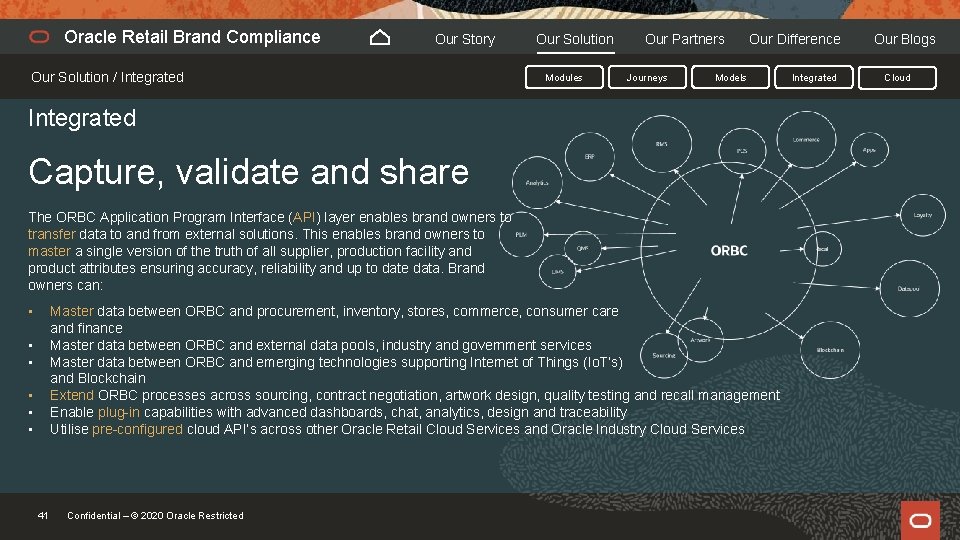Open the Our Partners menu item

(684, 39)
